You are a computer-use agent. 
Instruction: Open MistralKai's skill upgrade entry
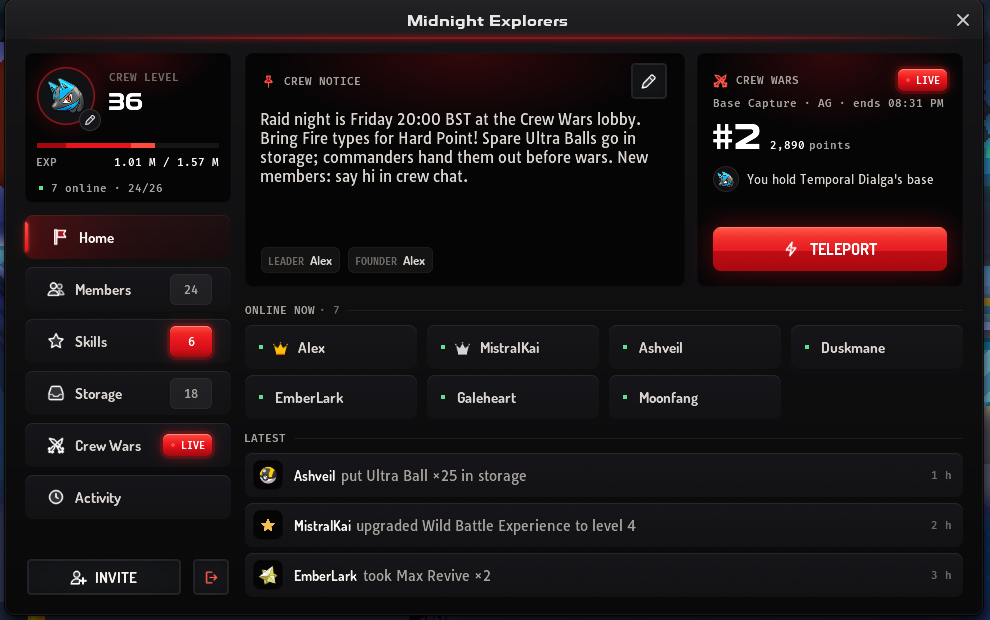(x=604, y=525)
